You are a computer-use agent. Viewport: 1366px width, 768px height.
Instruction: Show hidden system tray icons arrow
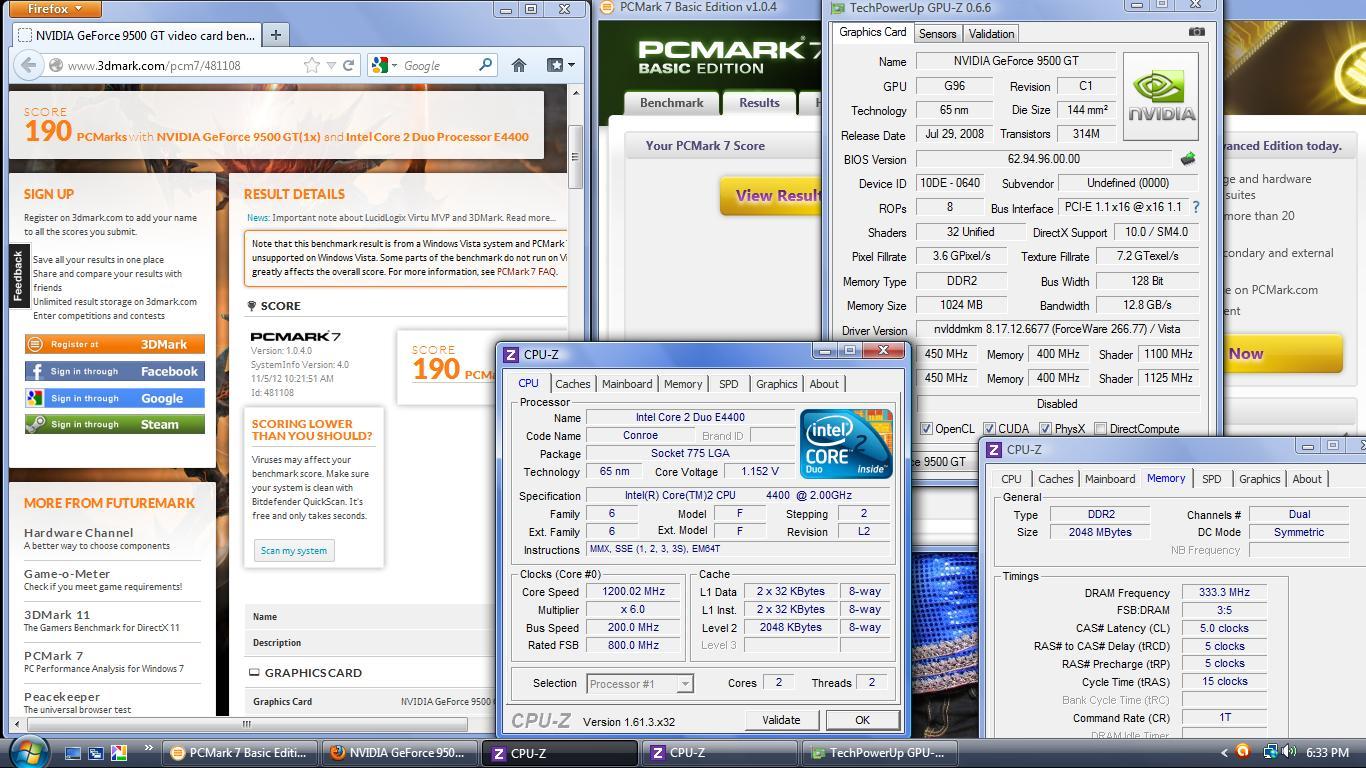(x=1223, y=753)
